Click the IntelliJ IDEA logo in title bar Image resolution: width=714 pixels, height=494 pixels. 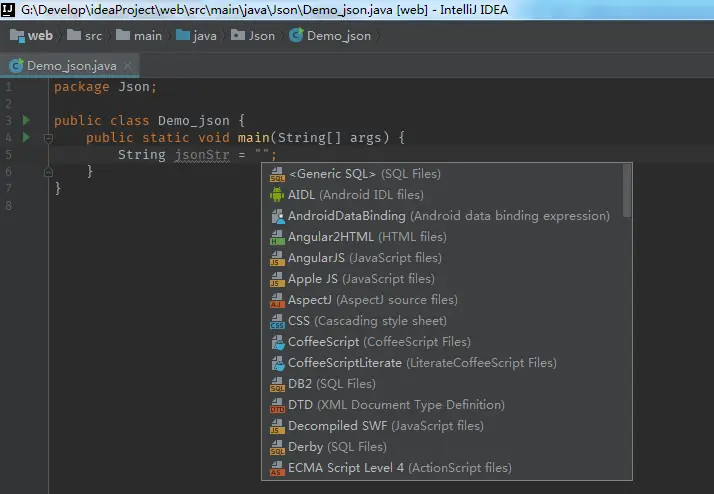8,9
